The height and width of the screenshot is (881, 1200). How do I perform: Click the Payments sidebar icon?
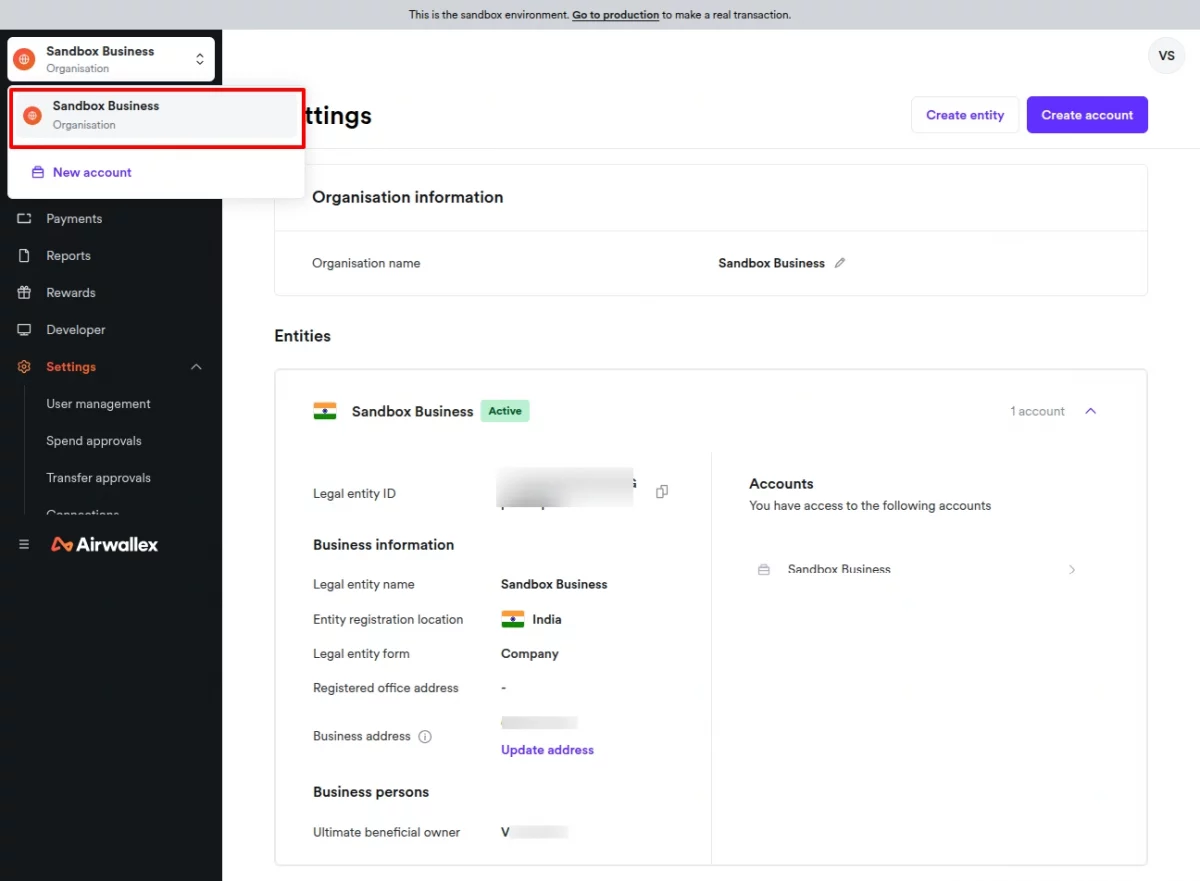(x=25, y=218)
